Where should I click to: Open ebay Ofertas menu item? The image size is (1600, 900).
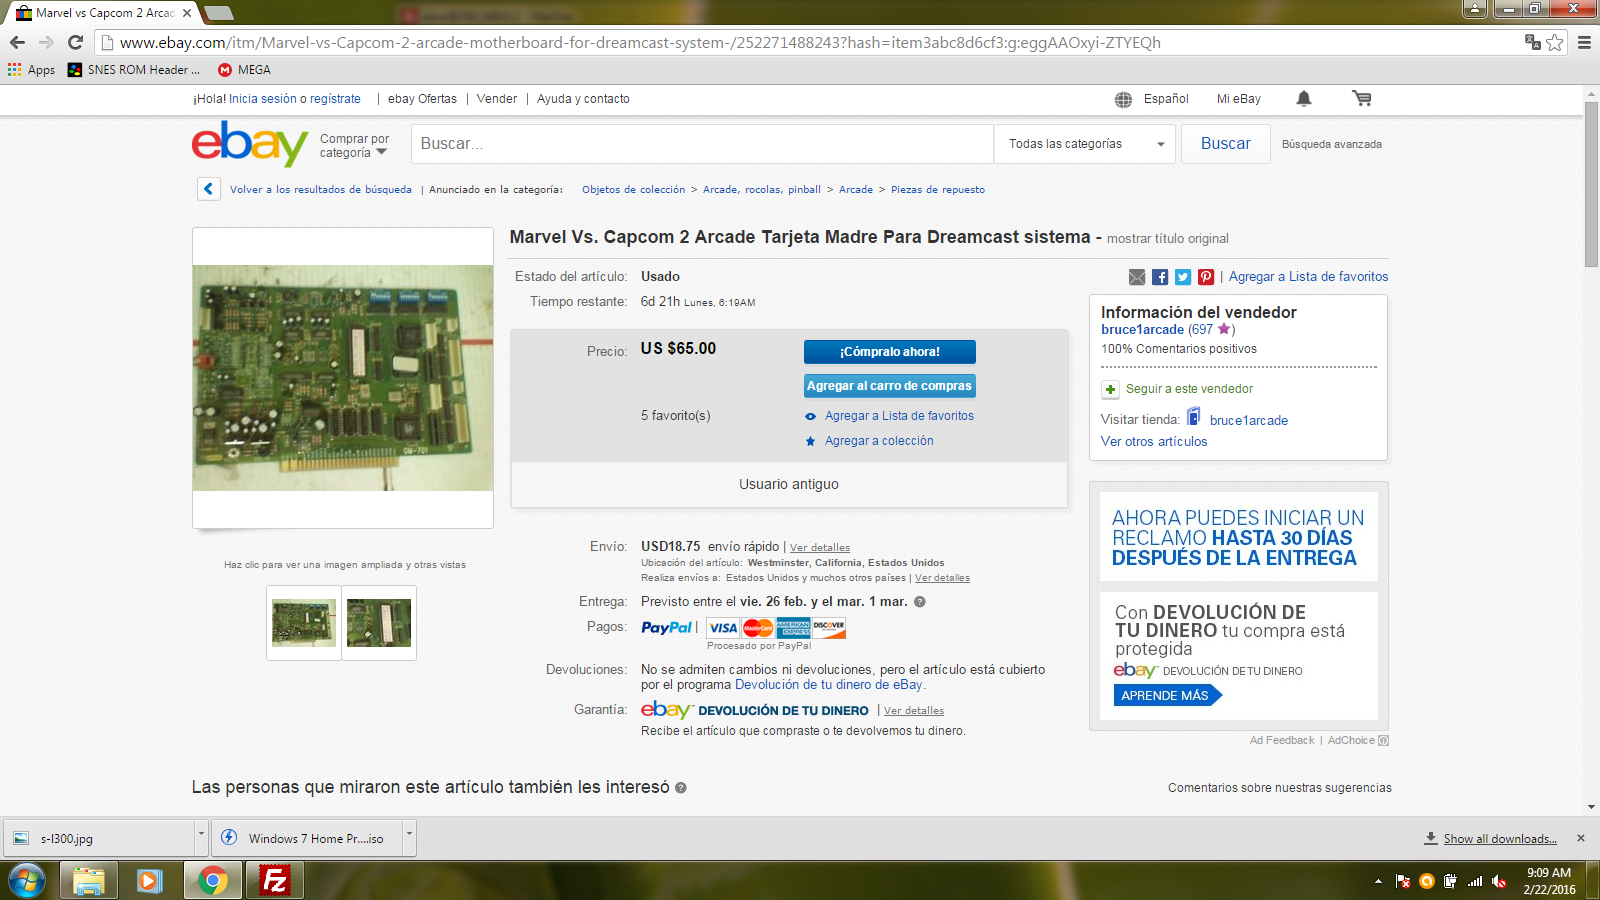[422, 99]
